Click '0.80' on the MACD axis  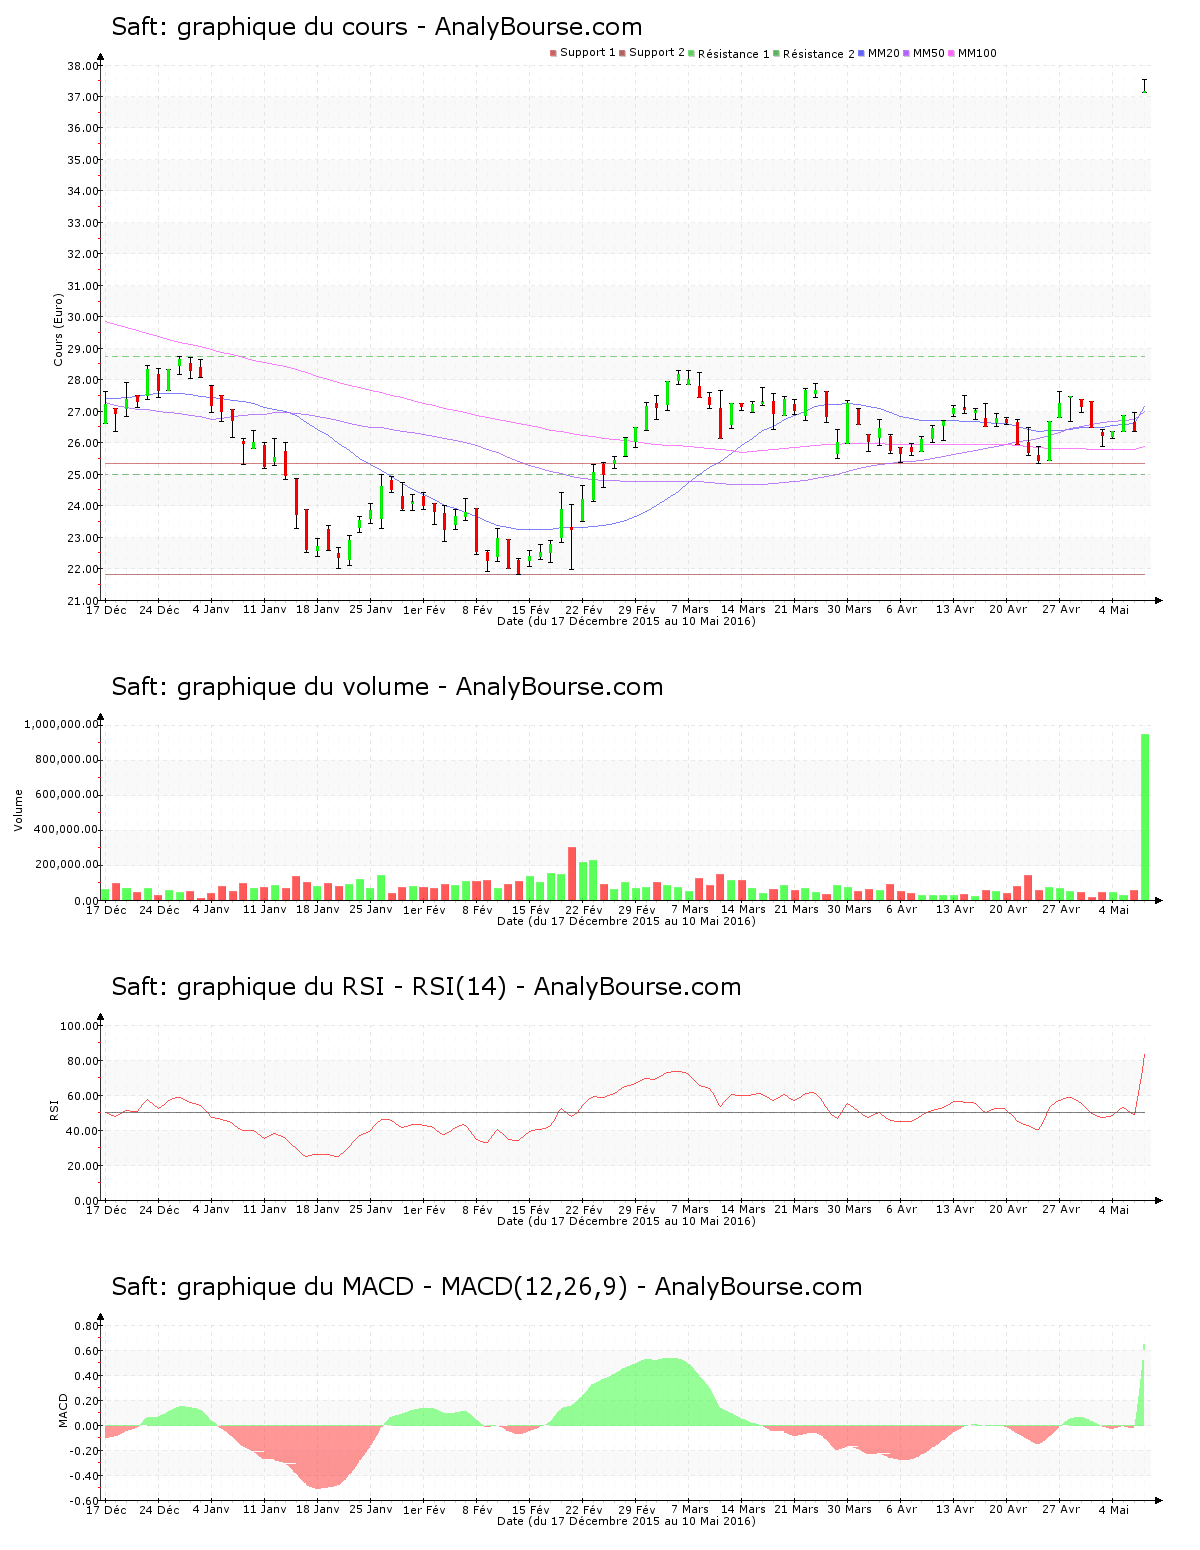pyautogui.click(x=87, y=1326)
